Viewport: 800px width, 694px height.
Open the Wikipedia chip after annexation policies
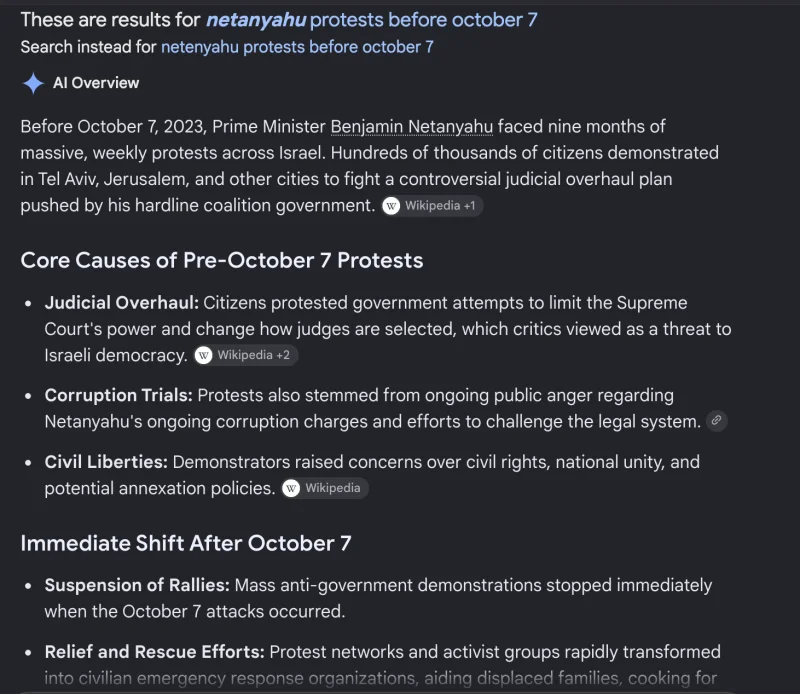(x=324, y=488)
